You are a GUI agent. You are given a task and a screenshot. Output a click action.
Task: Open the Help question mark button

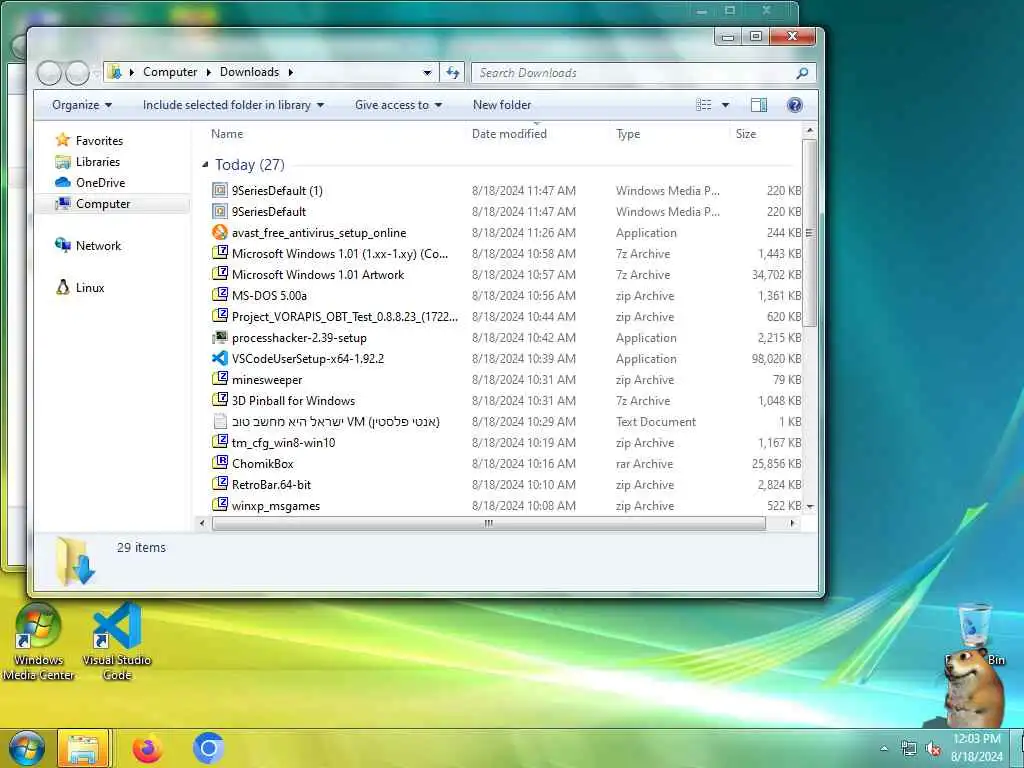[x=795, y=105]
